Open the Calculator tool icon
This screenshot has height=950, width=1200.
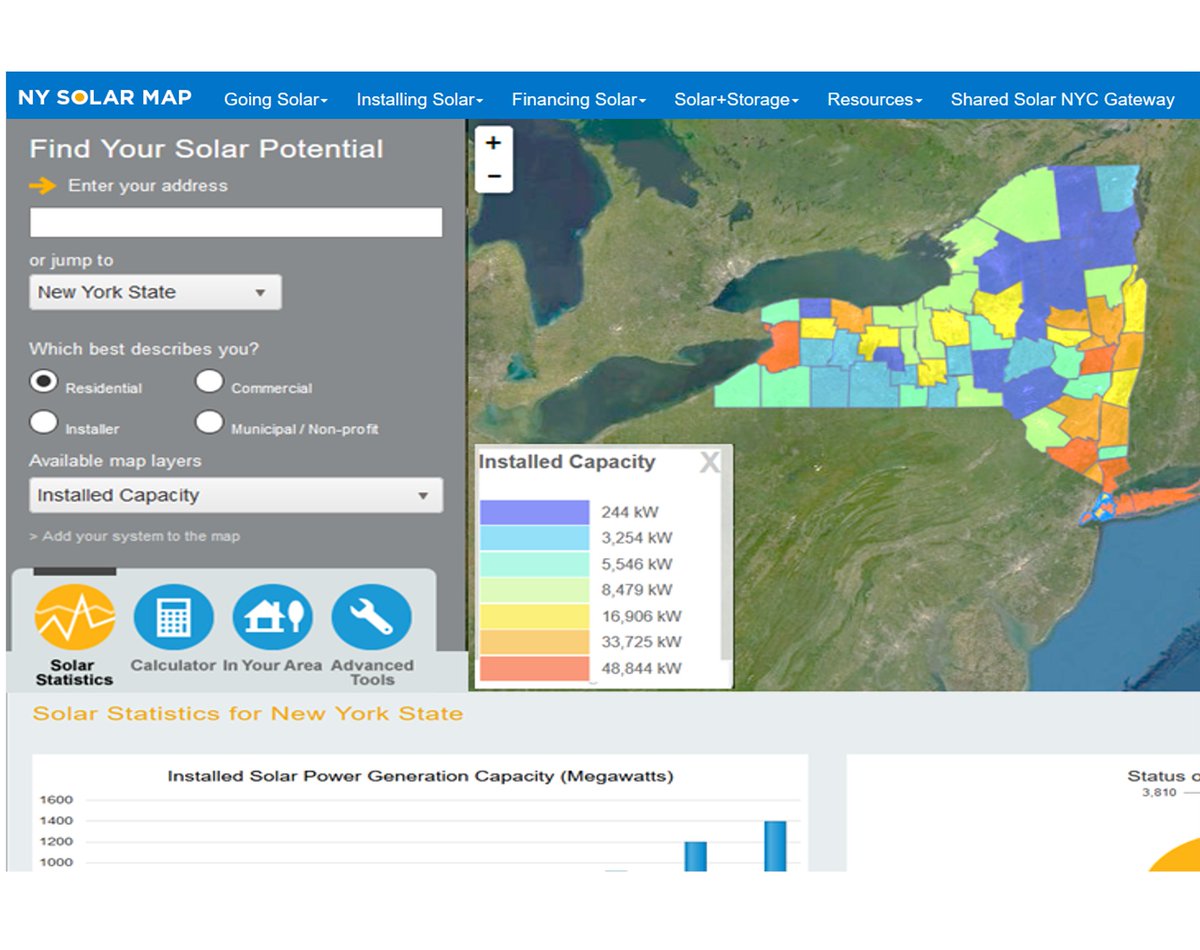click(x=173, y=618)
